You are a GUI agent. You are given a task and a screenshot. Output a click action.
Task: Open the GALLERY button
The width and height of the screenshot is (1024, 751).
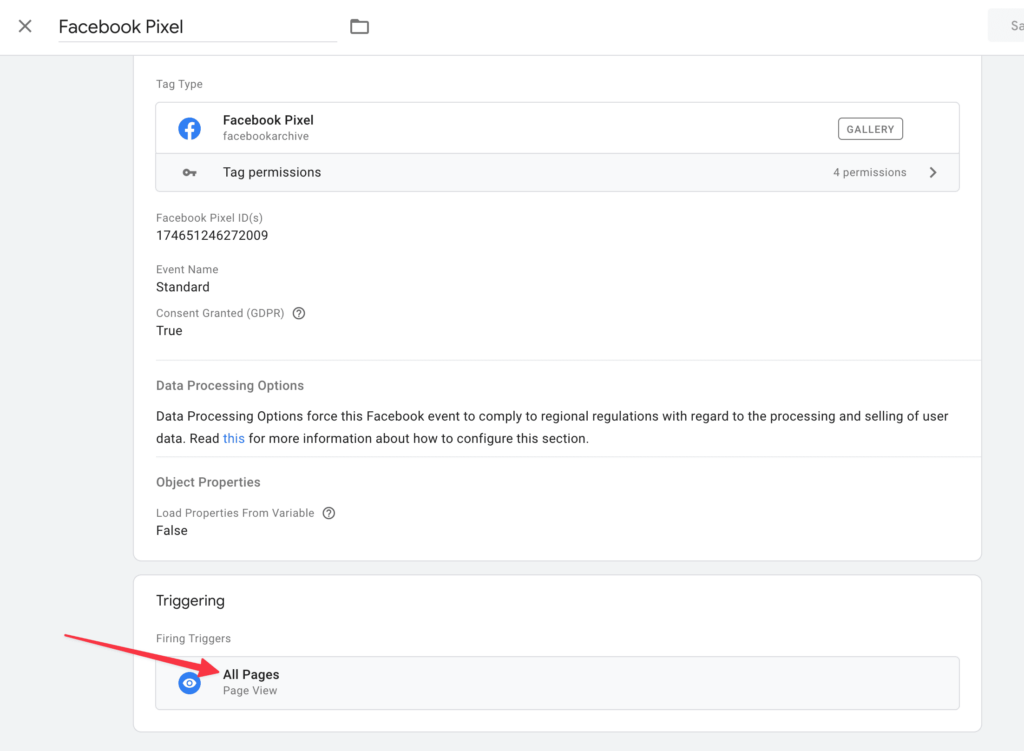click(x=870, y=129)
